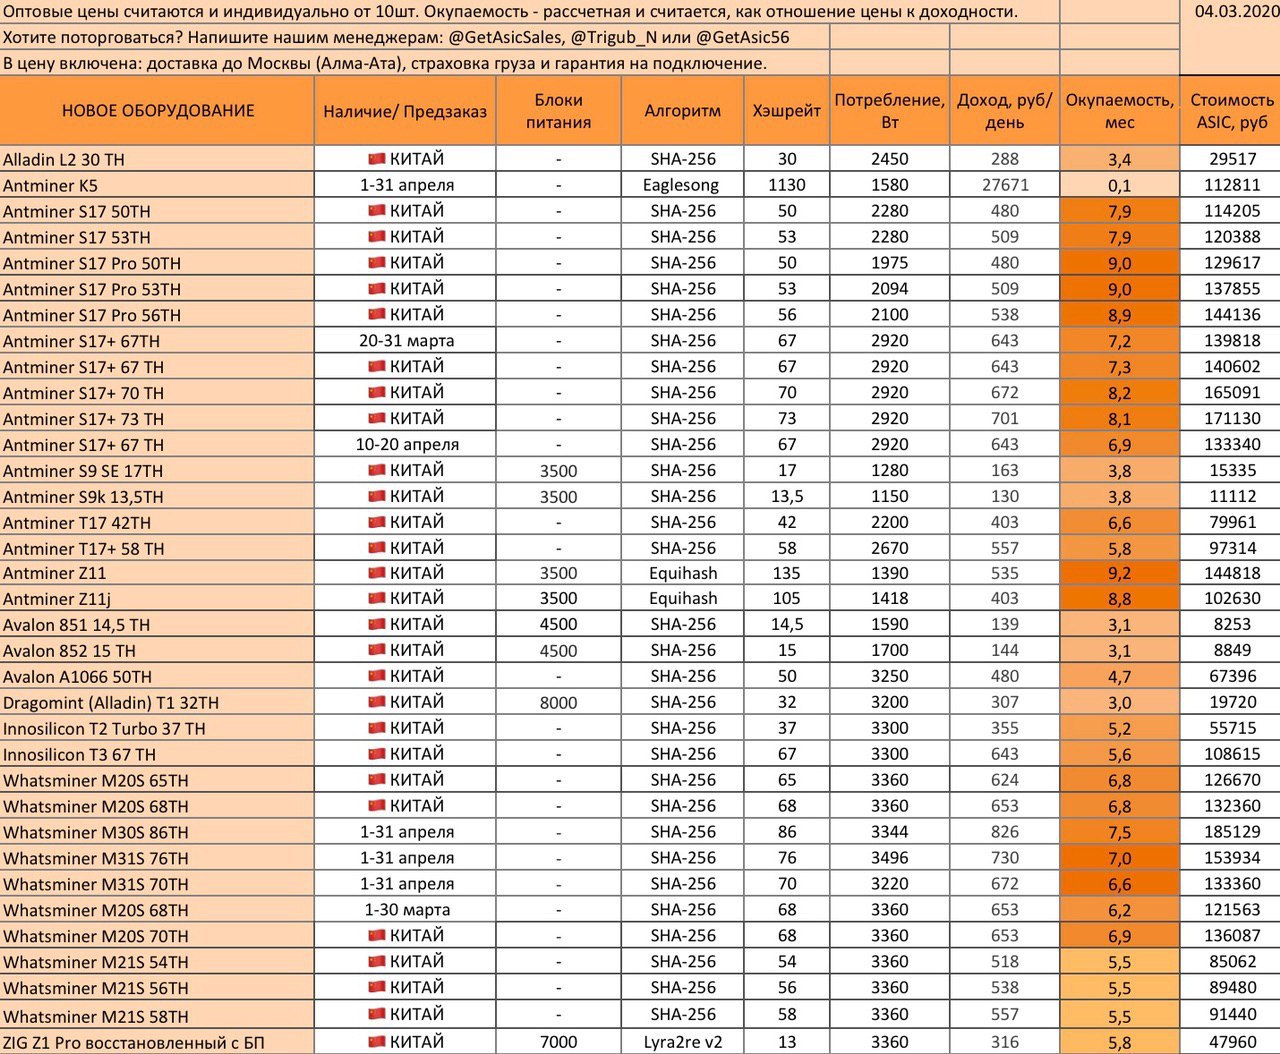Select the payback cell 9,2

point(1120,574)
